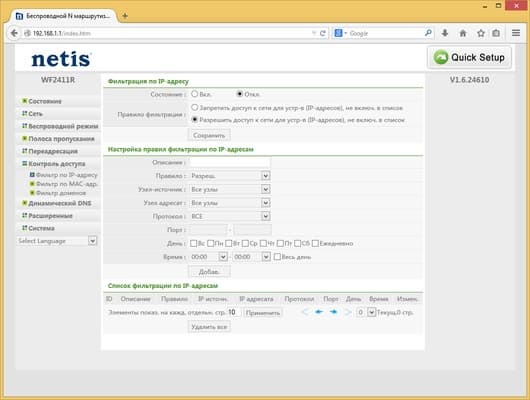Image resolution: width=530 pixels, height=400 pixels.
Task: Check the Ср day checkbox
Action: pyautogui.click(x=245, y=243)
